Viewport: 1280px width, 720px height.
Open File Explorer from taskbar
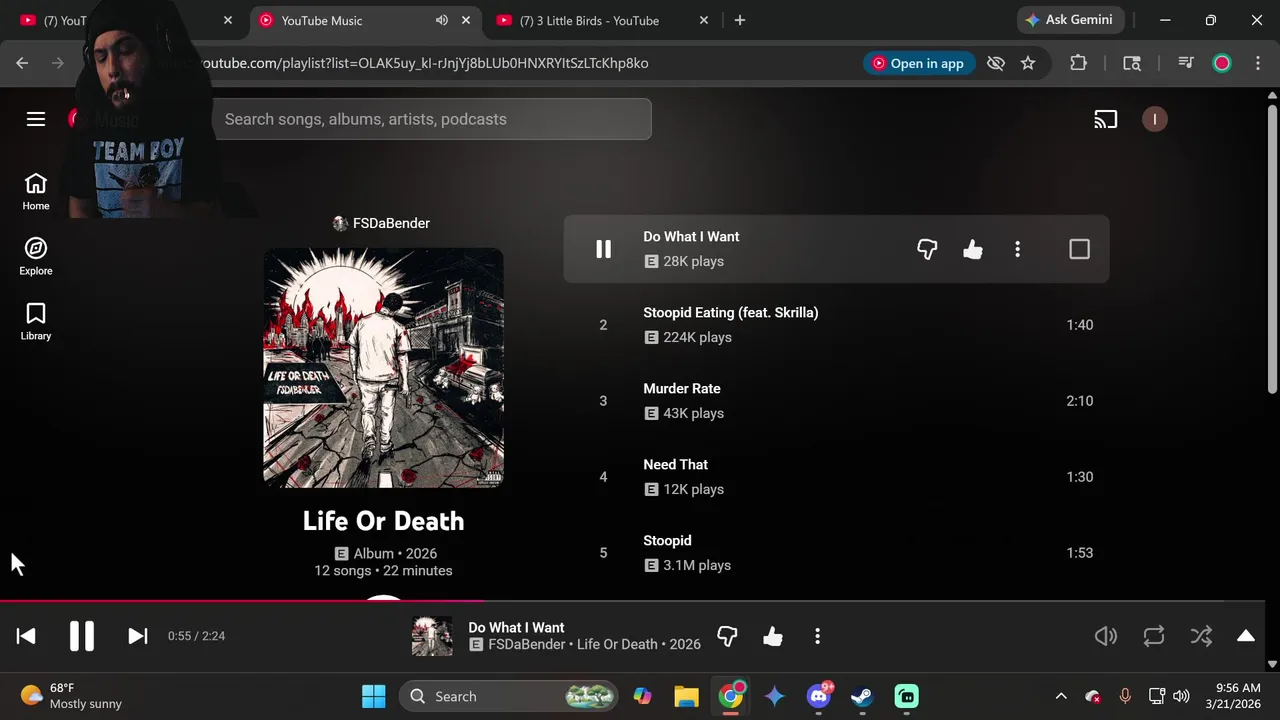click(686, 696)
